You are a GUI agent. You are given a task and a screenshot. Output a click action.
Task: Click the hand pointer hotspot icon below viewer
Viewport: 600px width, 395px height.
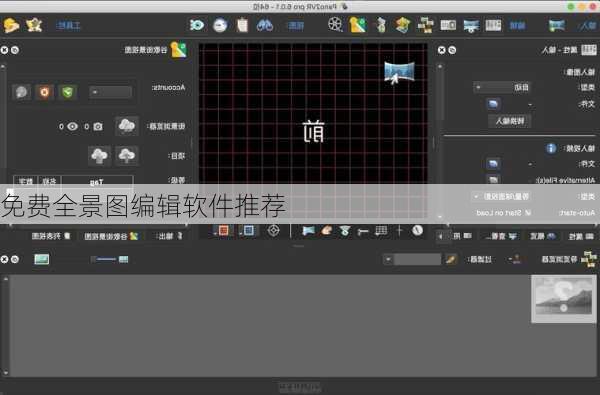[327, 230]
